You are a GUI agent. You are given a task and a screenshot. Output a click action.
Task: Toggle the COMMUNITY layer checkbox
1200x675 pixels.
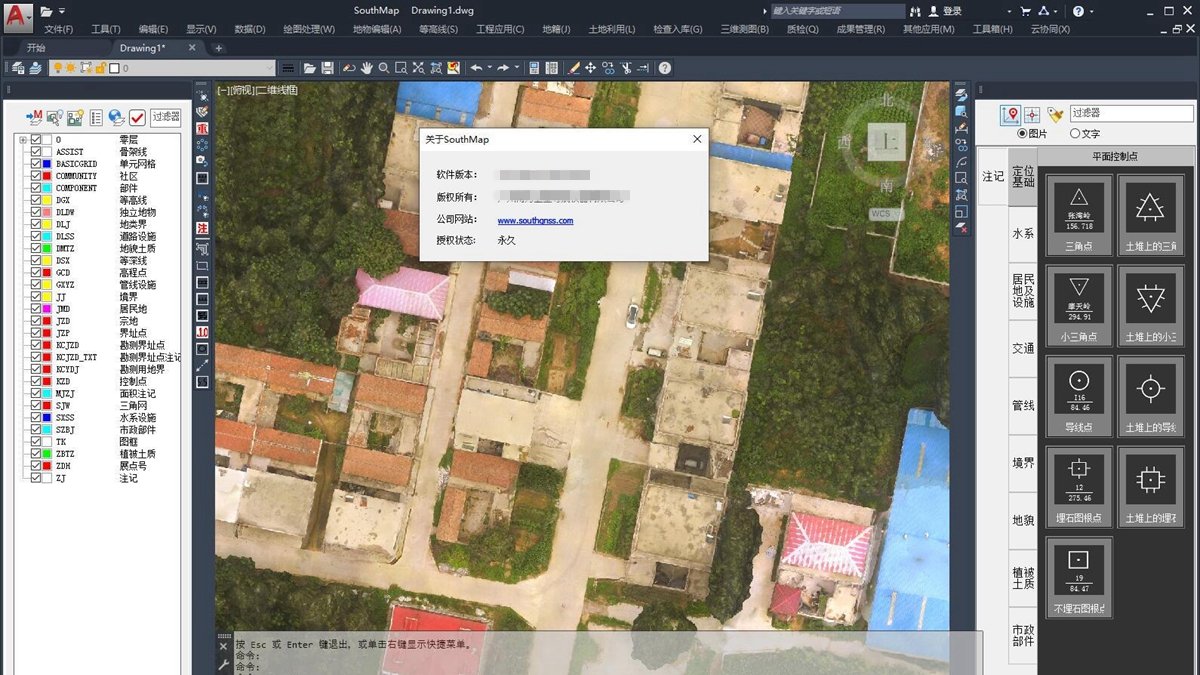click(36, 175)
